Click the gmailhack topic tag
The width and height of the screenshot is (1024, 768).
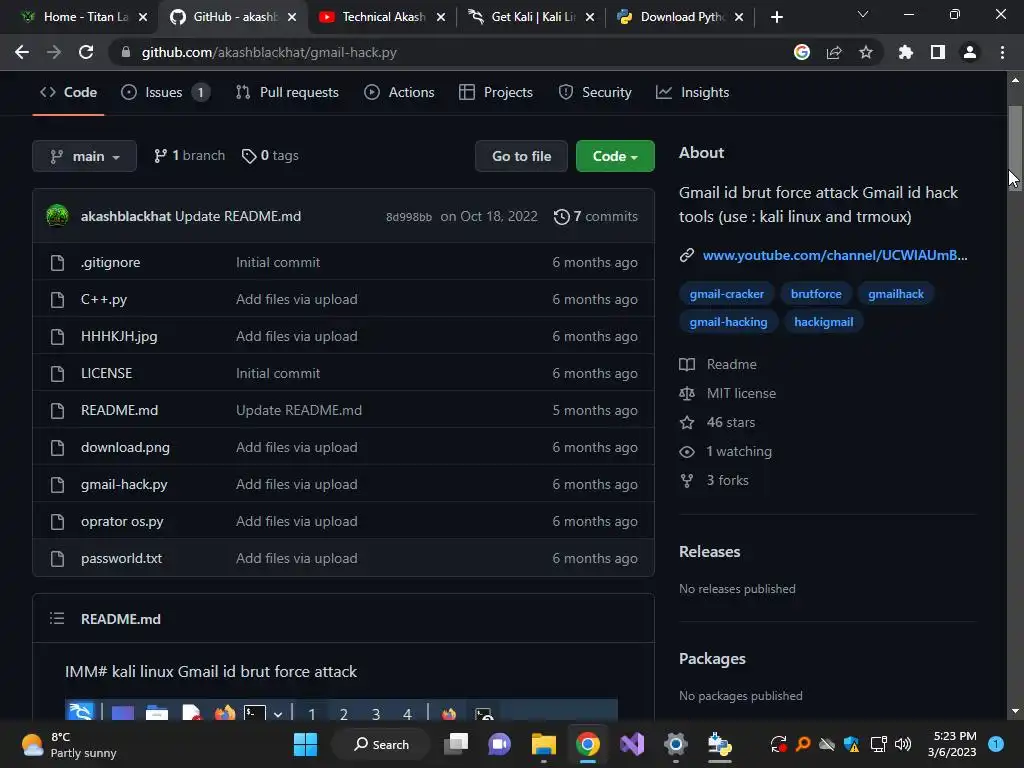click(x=896, y=294)
